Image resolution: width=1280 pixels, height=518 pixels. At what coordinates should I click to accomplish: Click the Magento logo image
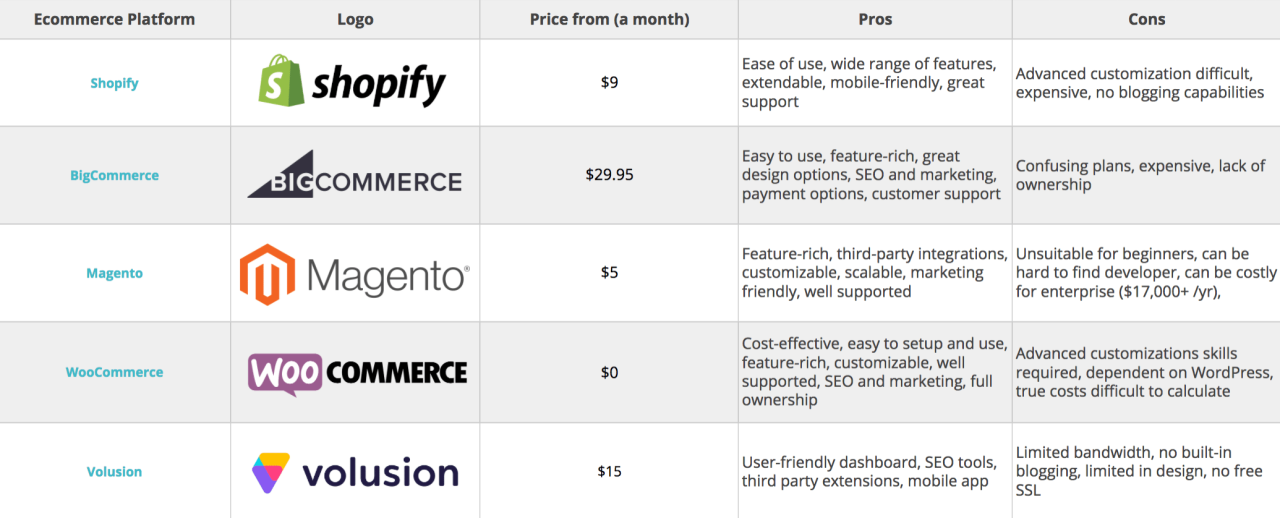[355, 274]
